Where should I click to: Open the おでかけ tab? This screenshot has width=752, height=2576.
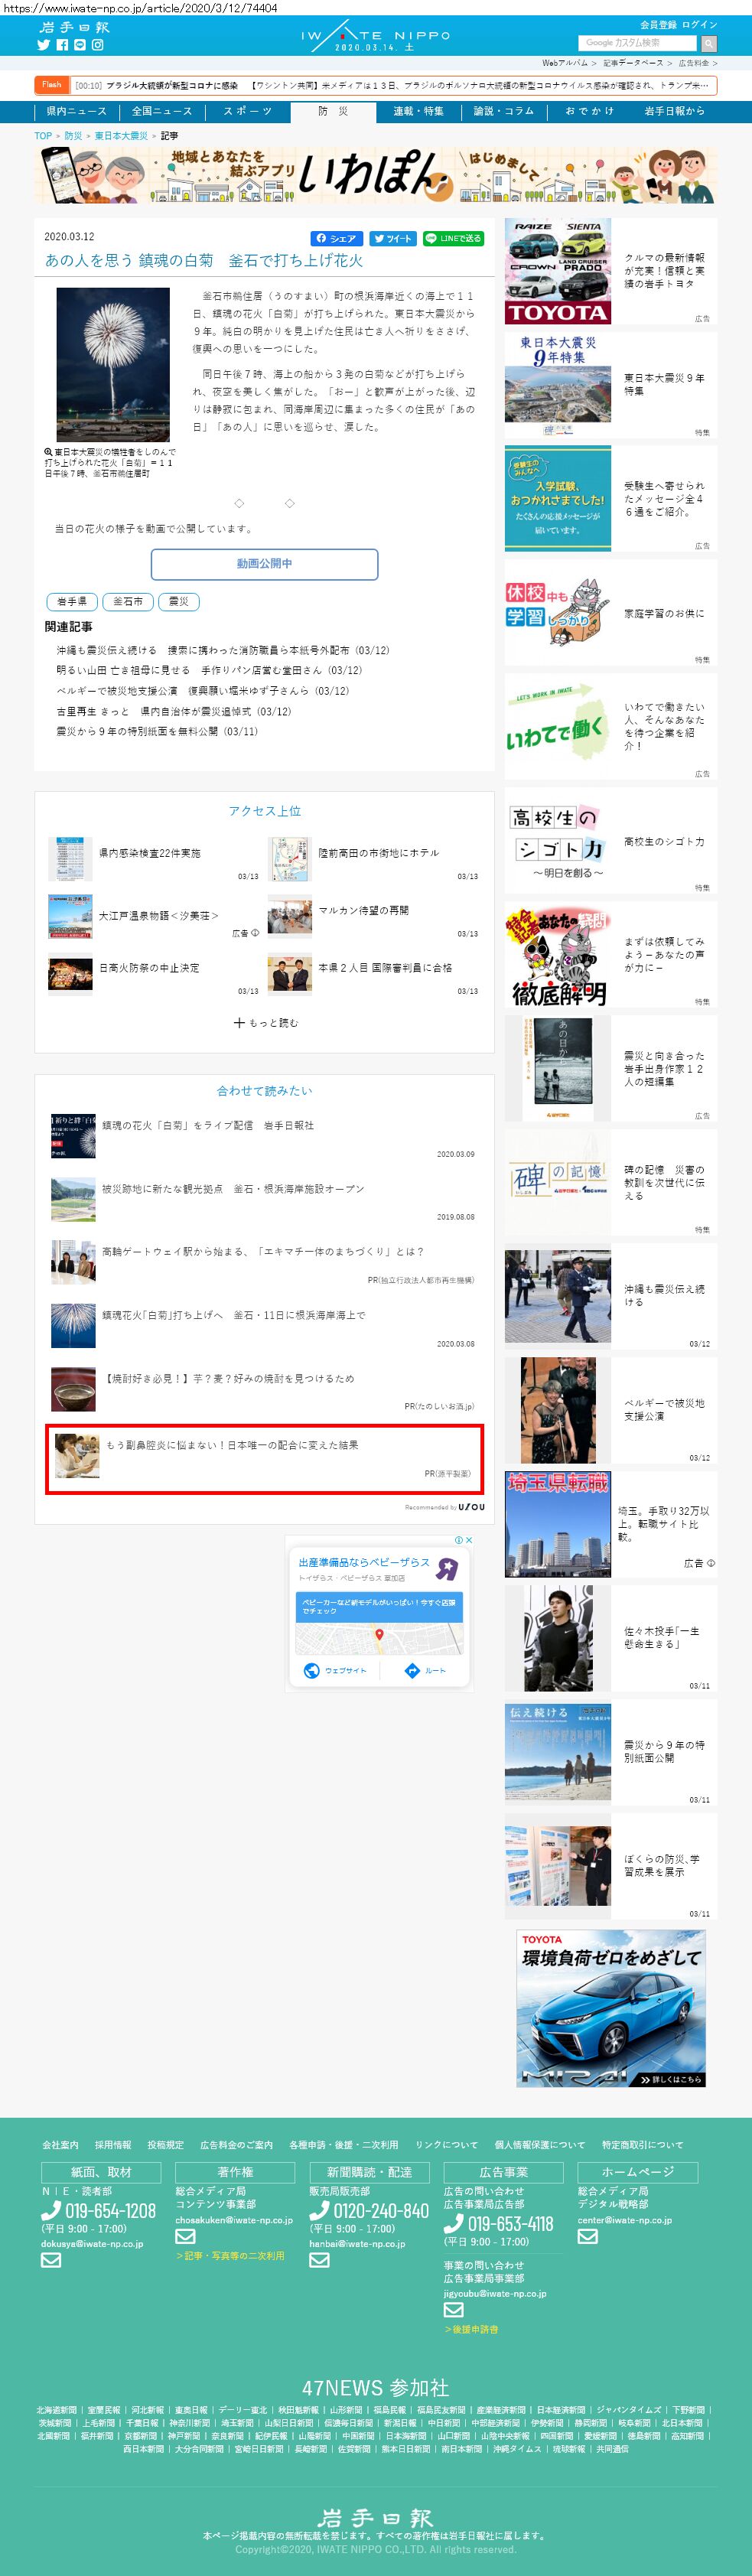(x=590, y=111)
